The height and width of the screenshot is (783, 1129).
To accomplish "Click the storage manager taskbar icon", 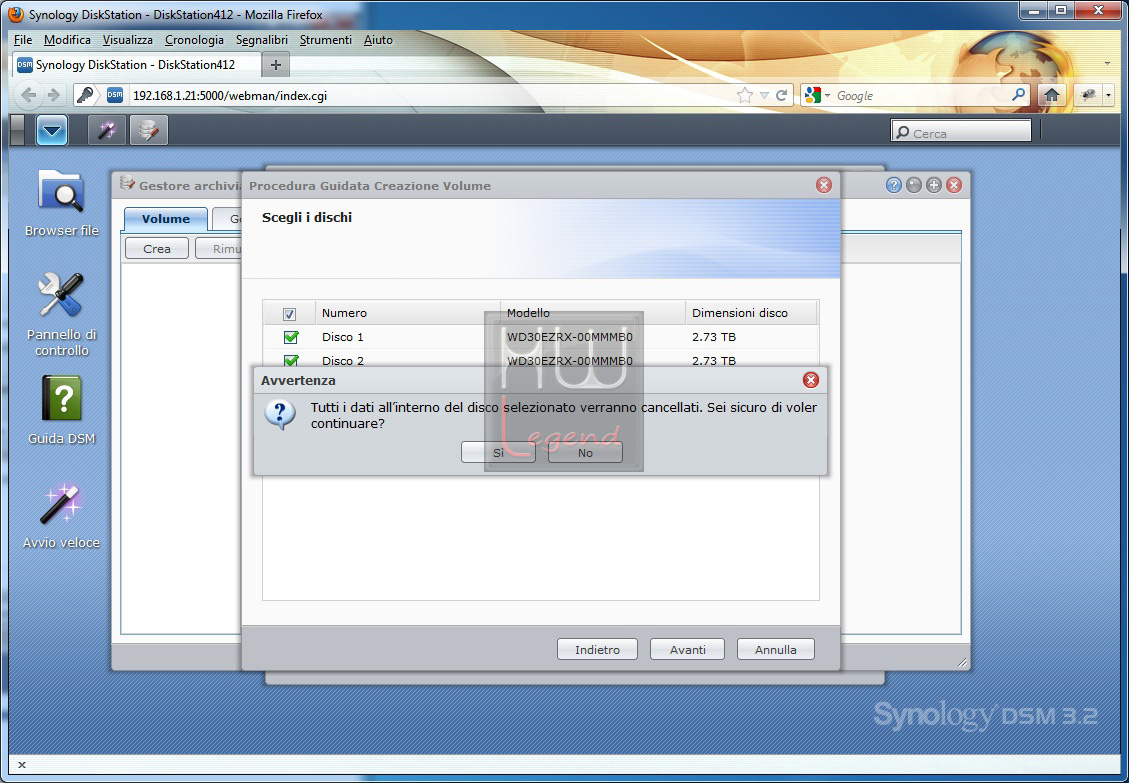I will tap(149, 130).
